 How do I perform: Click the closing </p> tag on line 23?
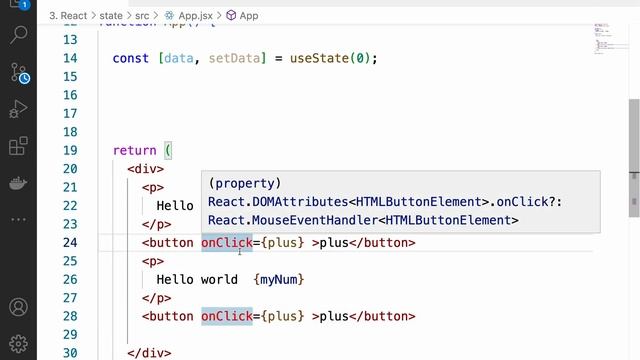[x=157, y=224]
